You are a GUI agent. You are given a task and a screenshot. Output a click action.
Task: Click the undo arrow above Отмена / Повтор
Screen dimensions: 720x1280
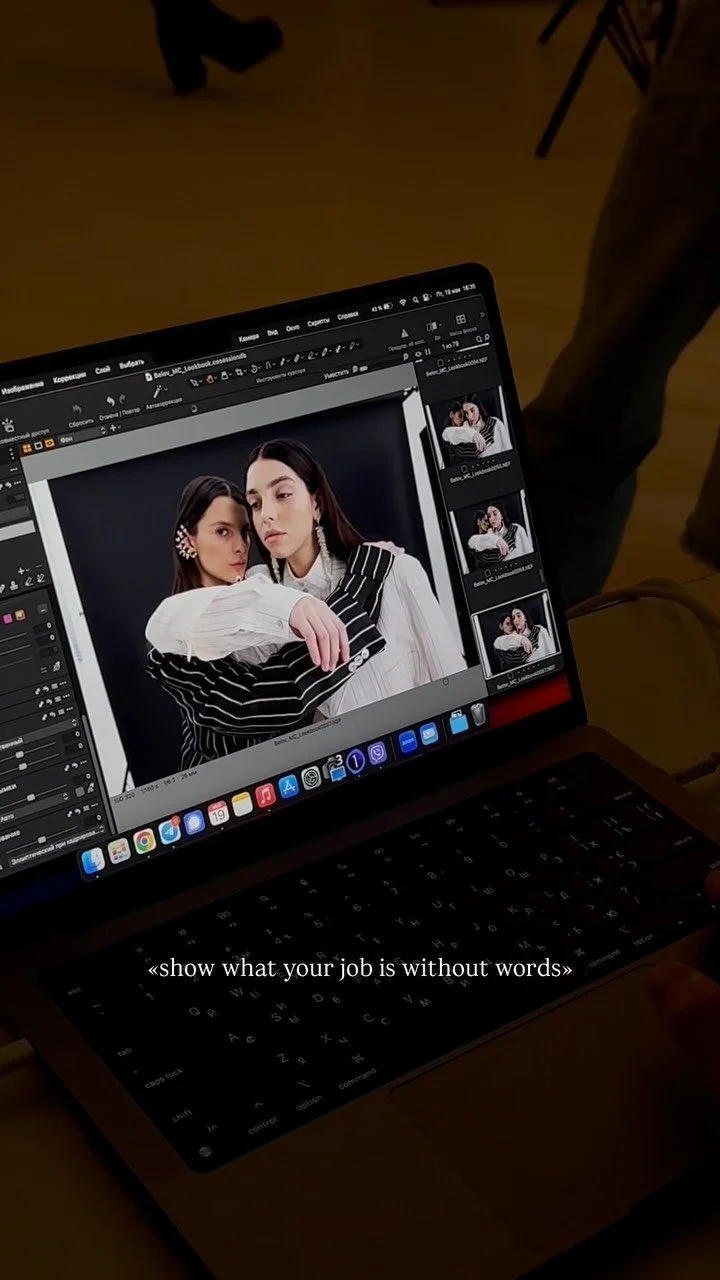(109, 401)
